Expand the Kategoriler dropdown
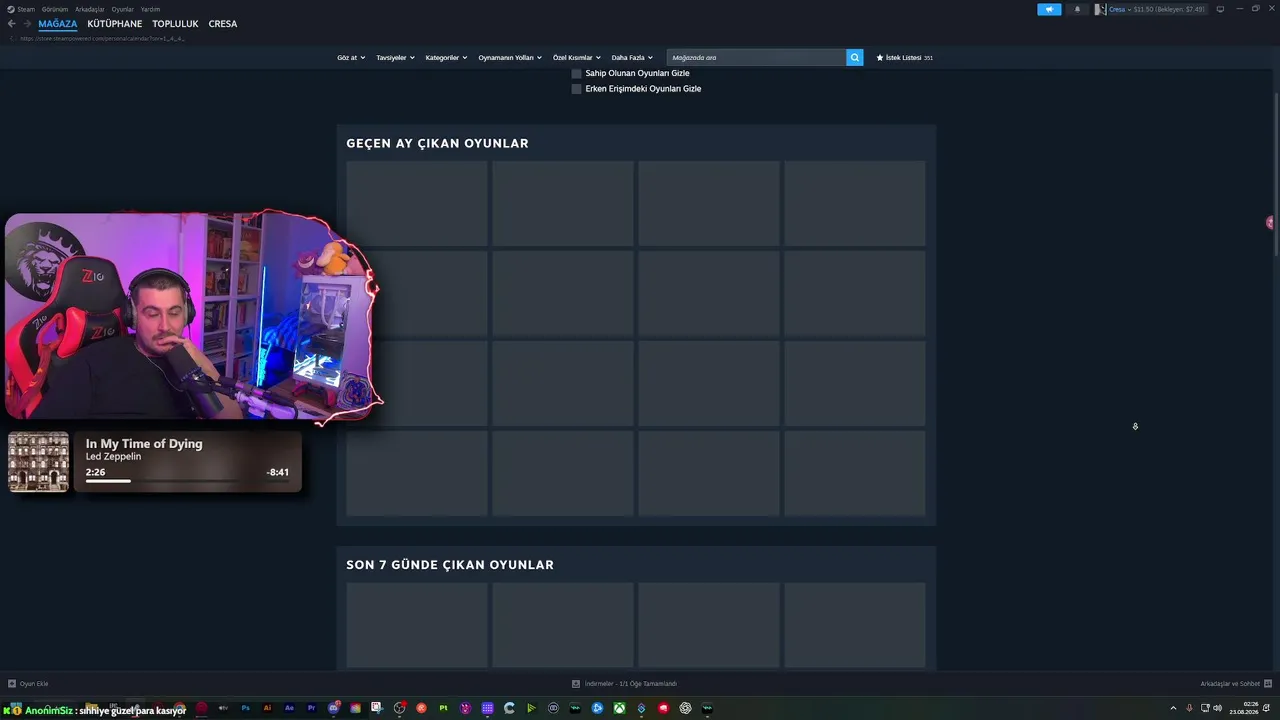This screenshot has width=1280, height=720. click(446, 58)
